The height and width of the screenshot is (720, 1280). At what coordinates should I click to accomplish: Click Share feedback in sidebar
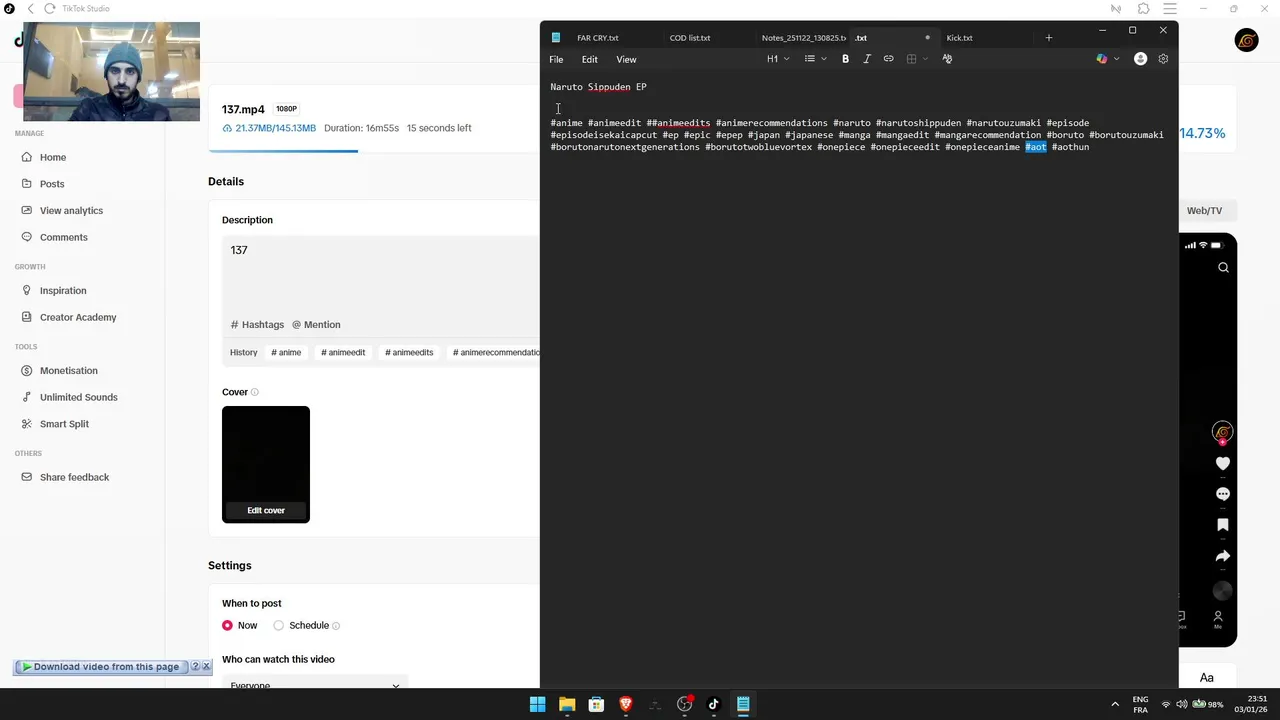pos(74,477)
